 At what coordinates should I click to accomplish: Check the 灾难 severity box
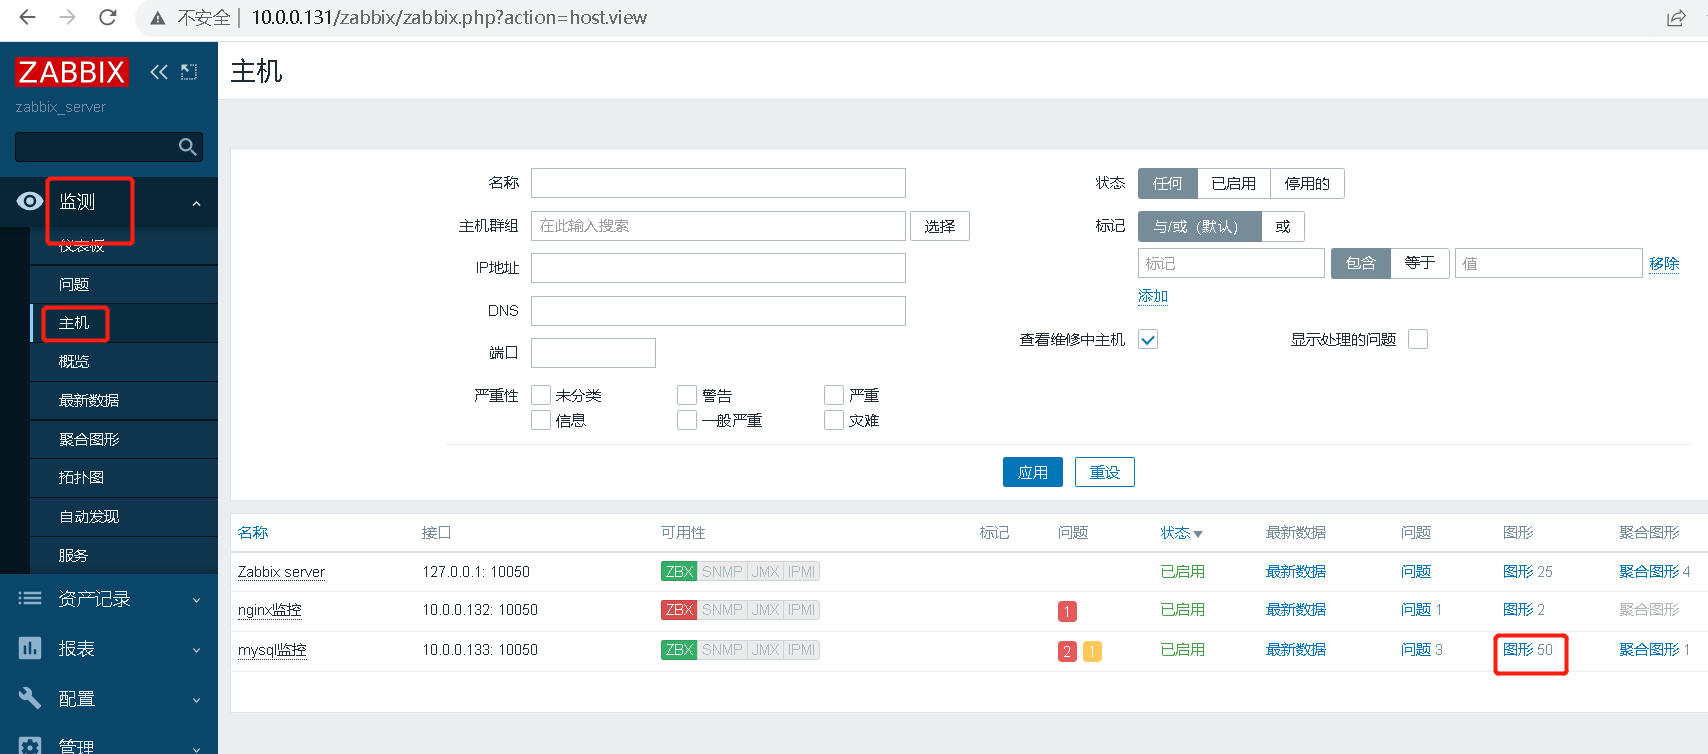[x=834, y=420]
